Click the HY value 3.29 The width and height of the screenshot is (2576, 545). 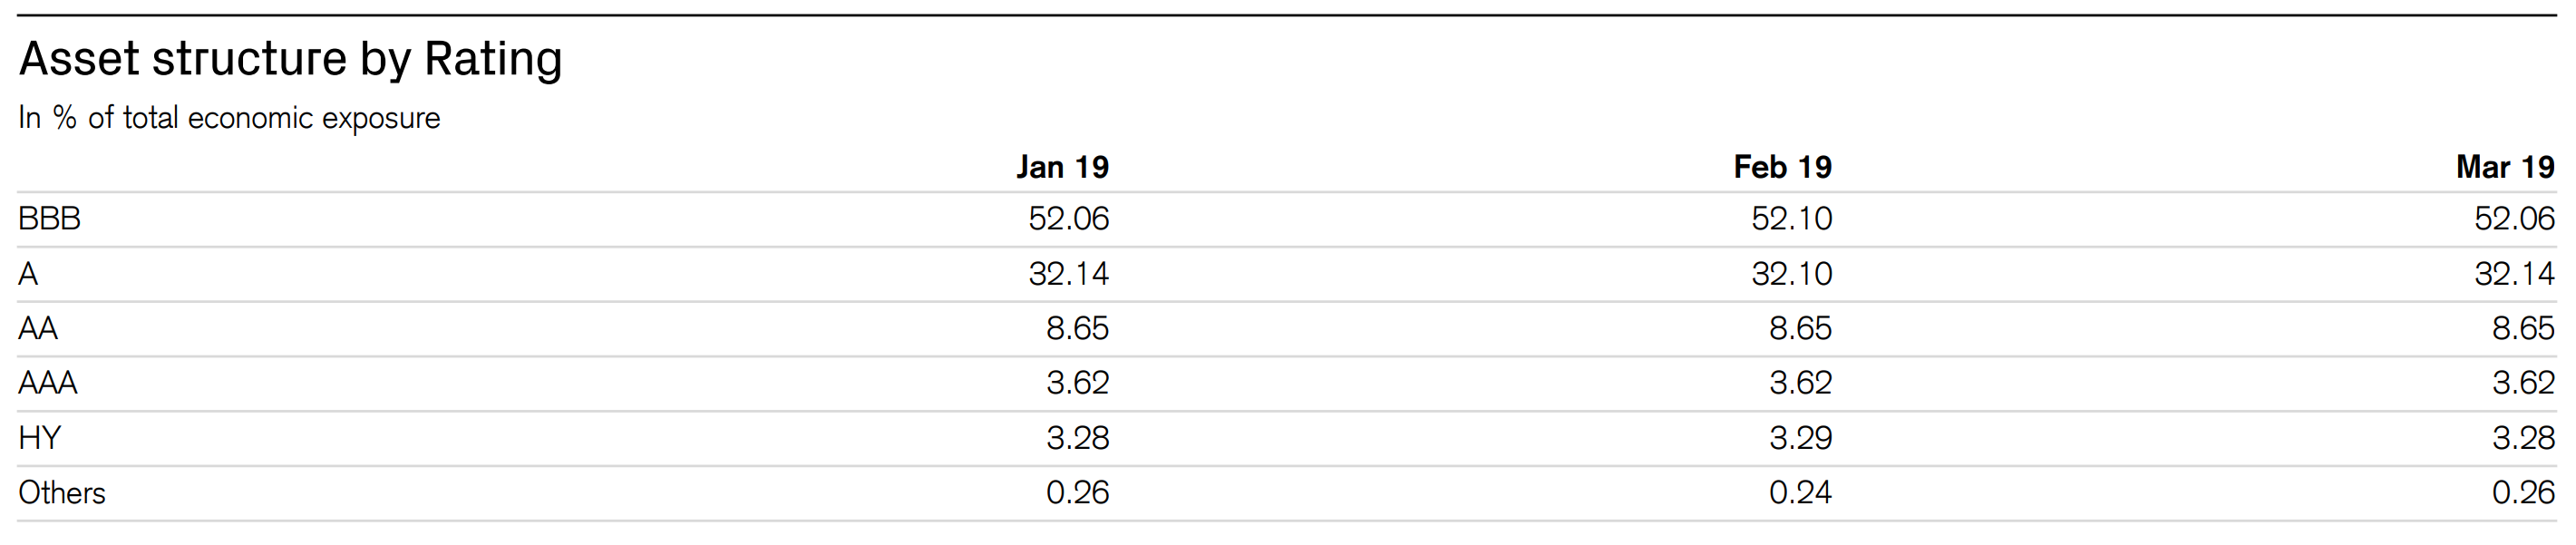[1800, 438]
